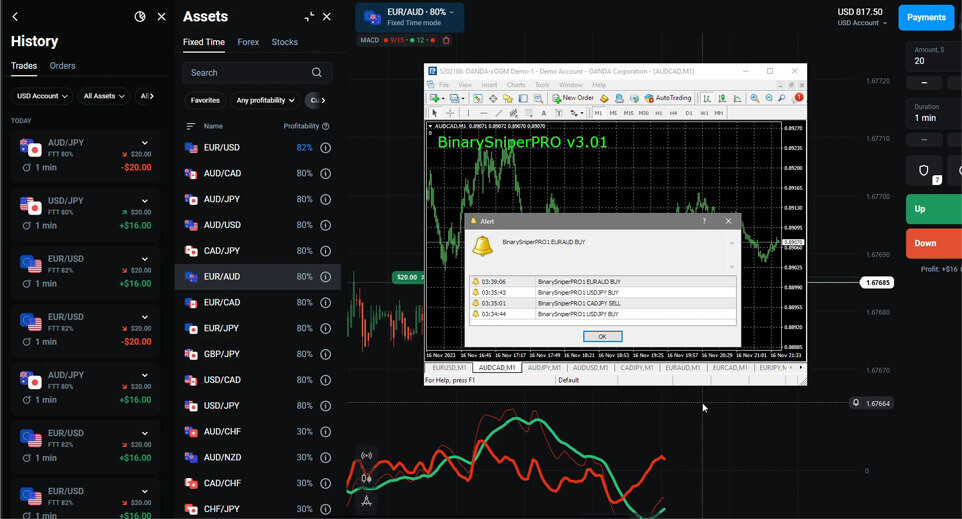Collapse the Assets panel with arrows icon
The image size is (962, 519).
pos(309,17)
